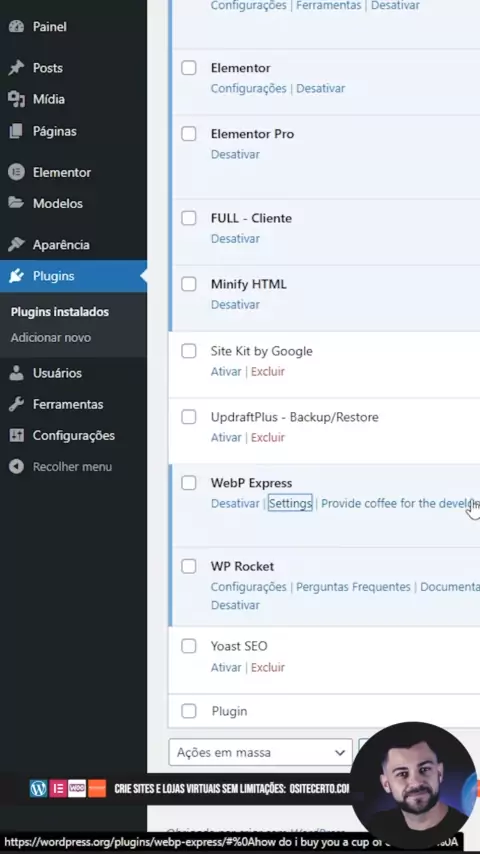Open the Usuários menu item
Viewport: 480px width, 854px height.
tap(57, 373)
